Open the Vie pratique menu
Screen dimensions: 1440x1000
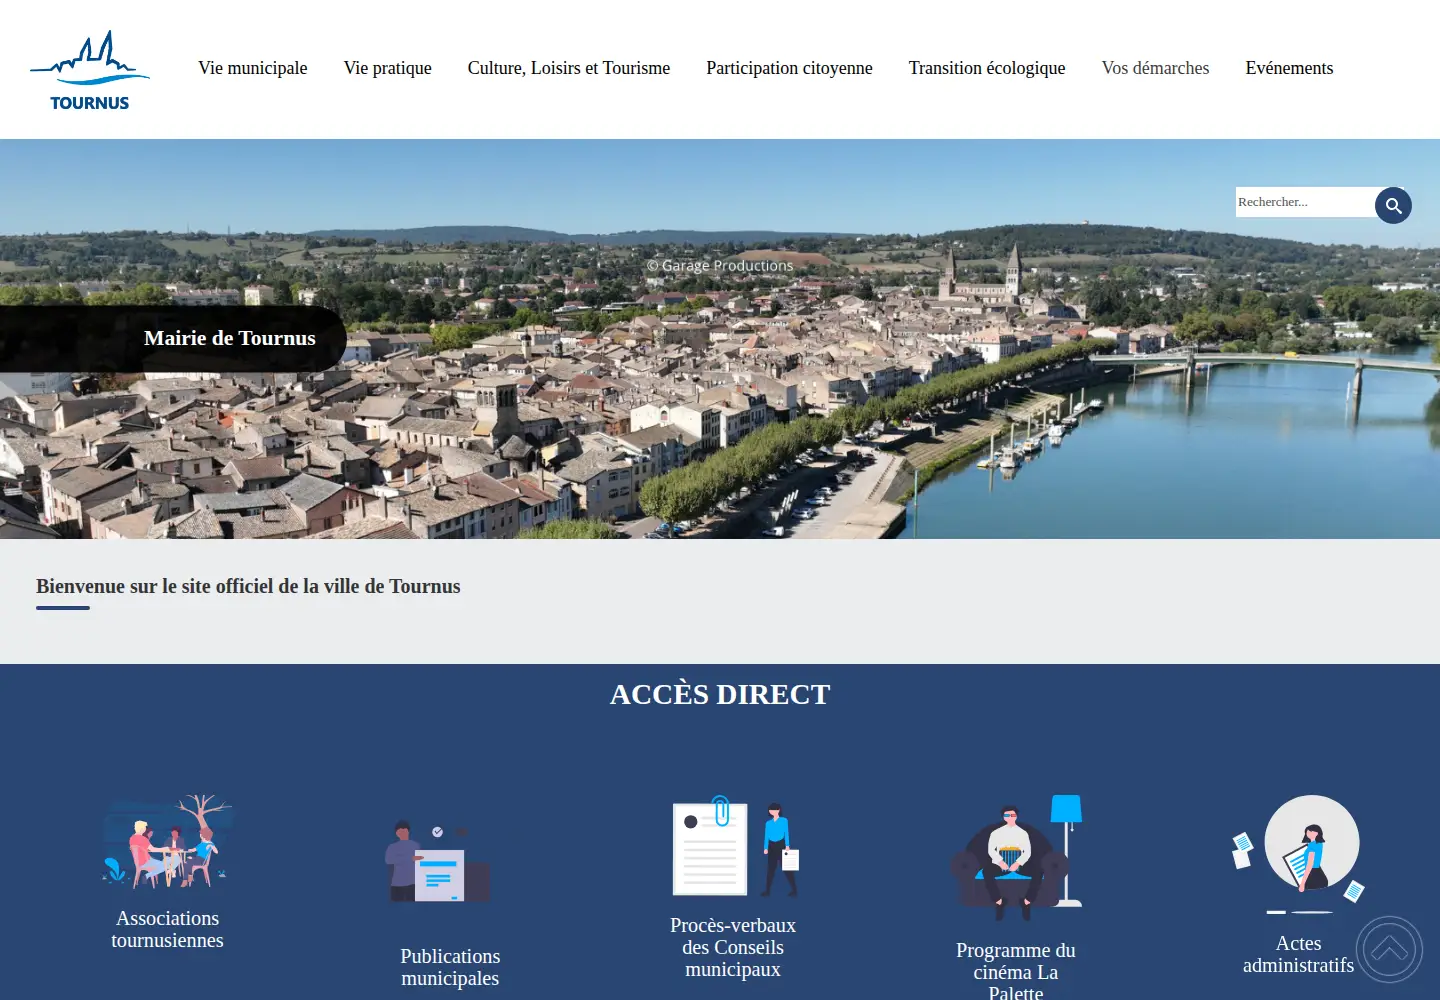coord(388,68)
